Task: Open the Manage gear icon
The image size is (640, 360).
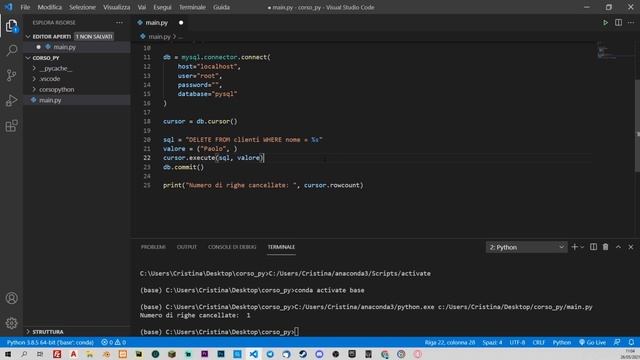Action: (x=11, y=323)
